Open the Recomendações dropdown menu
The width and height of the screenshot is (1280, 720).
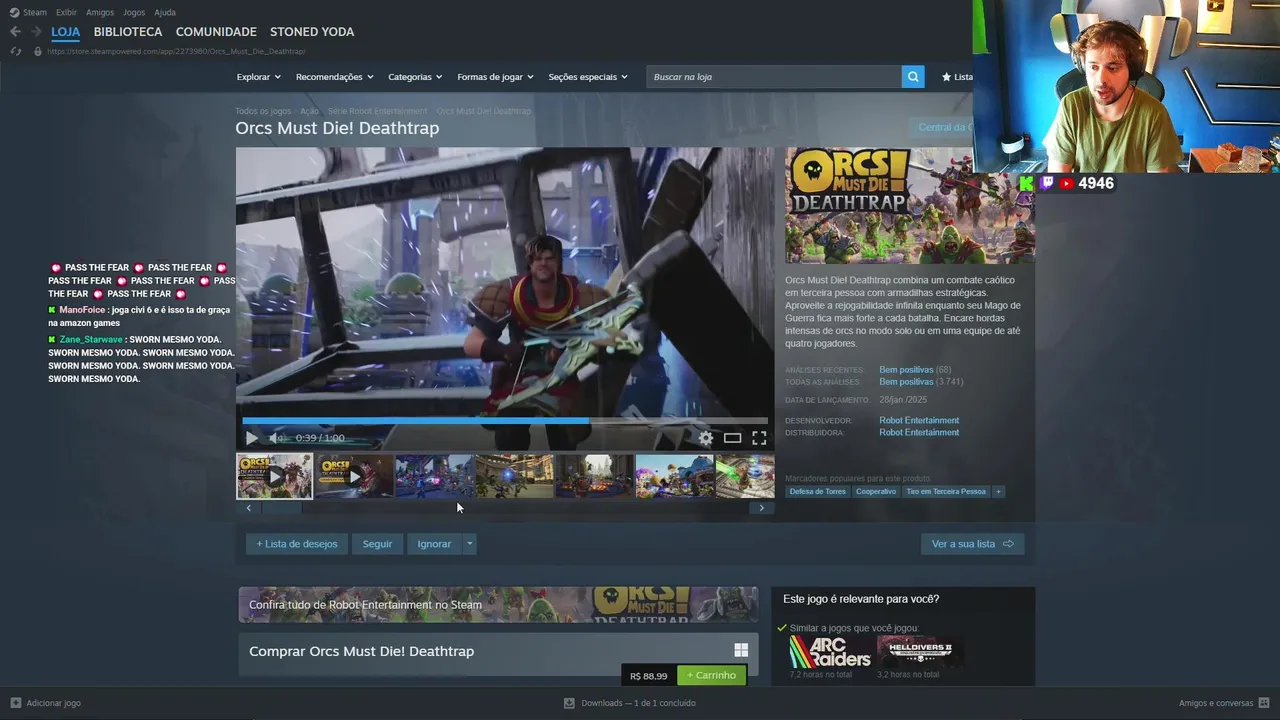[x=334, y=77]
